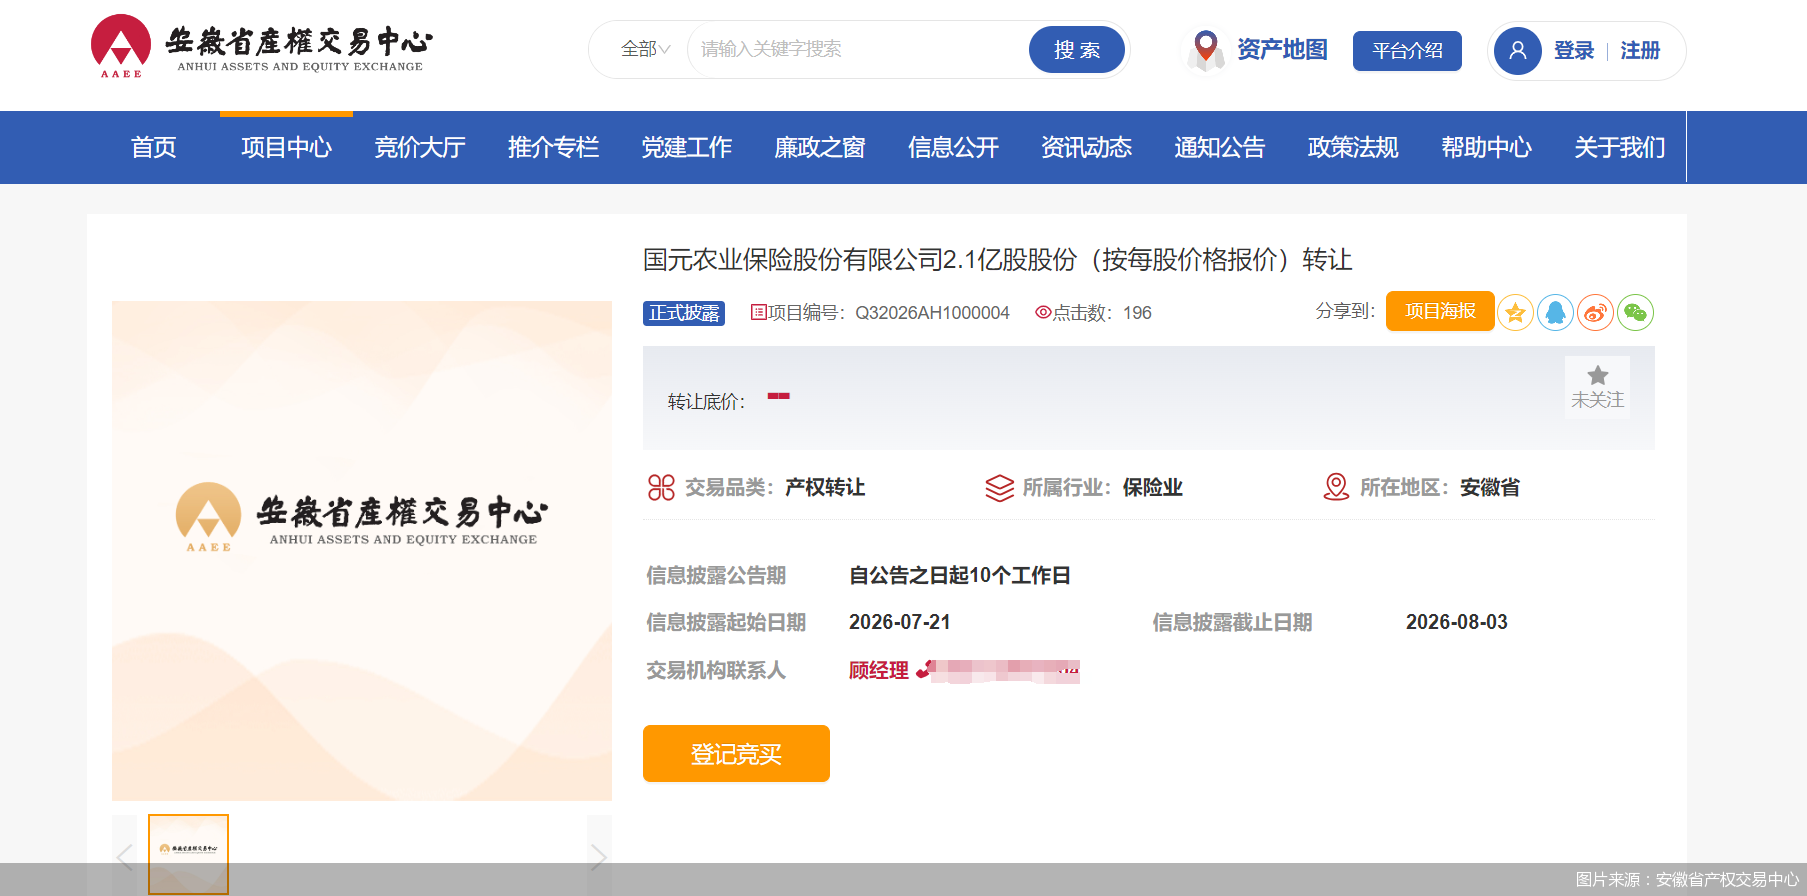Screen dimensions: 1807x896
Task: Click the project number list icon
Action: pyautogui.click(x=758, y=312)
